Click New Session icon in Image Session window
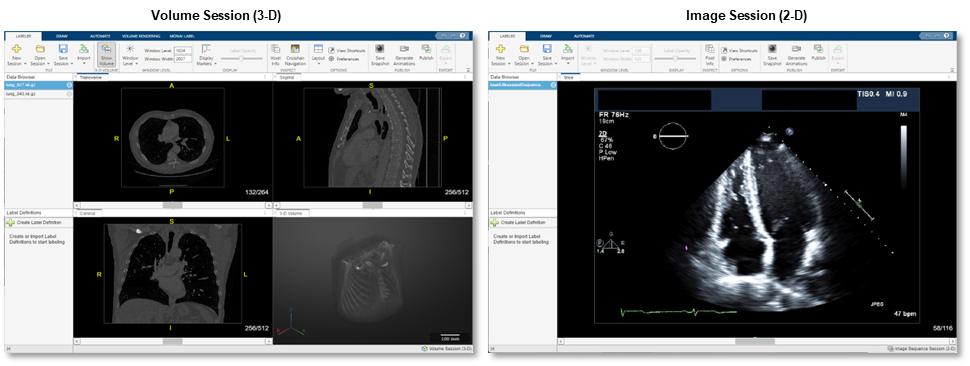The height and width of the screenshot is (366, 970). pyautogui.click(x=501, y=48)
